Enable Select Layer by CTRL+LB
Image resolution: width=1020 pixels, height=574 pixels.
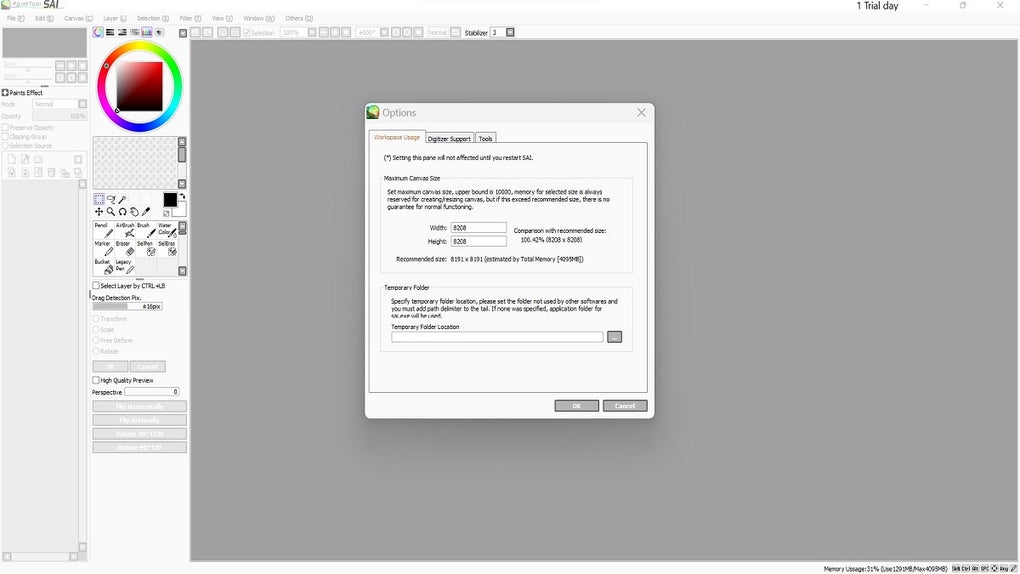click(96, 286)
